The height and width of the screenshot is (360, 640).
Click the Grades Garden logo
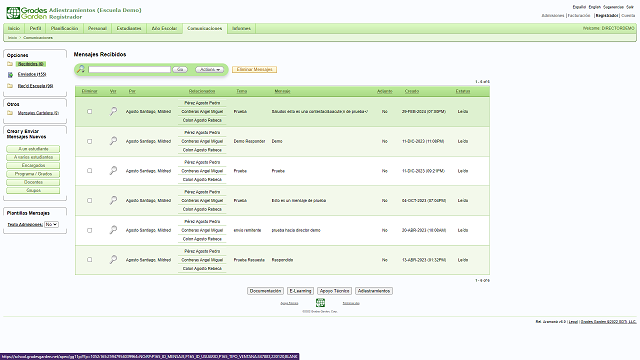tap(27, 13)
